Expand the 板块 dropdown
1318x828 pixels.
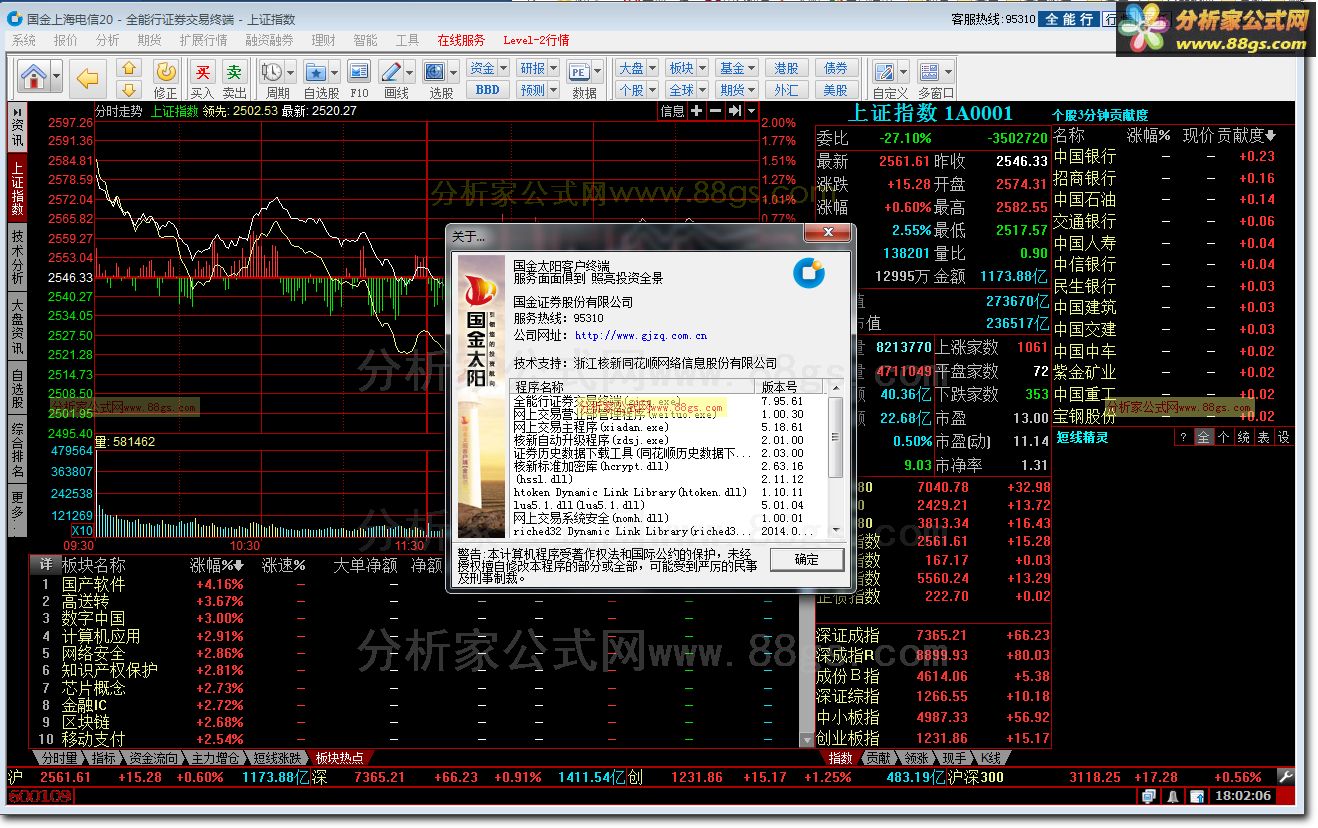tap(702, 68)
